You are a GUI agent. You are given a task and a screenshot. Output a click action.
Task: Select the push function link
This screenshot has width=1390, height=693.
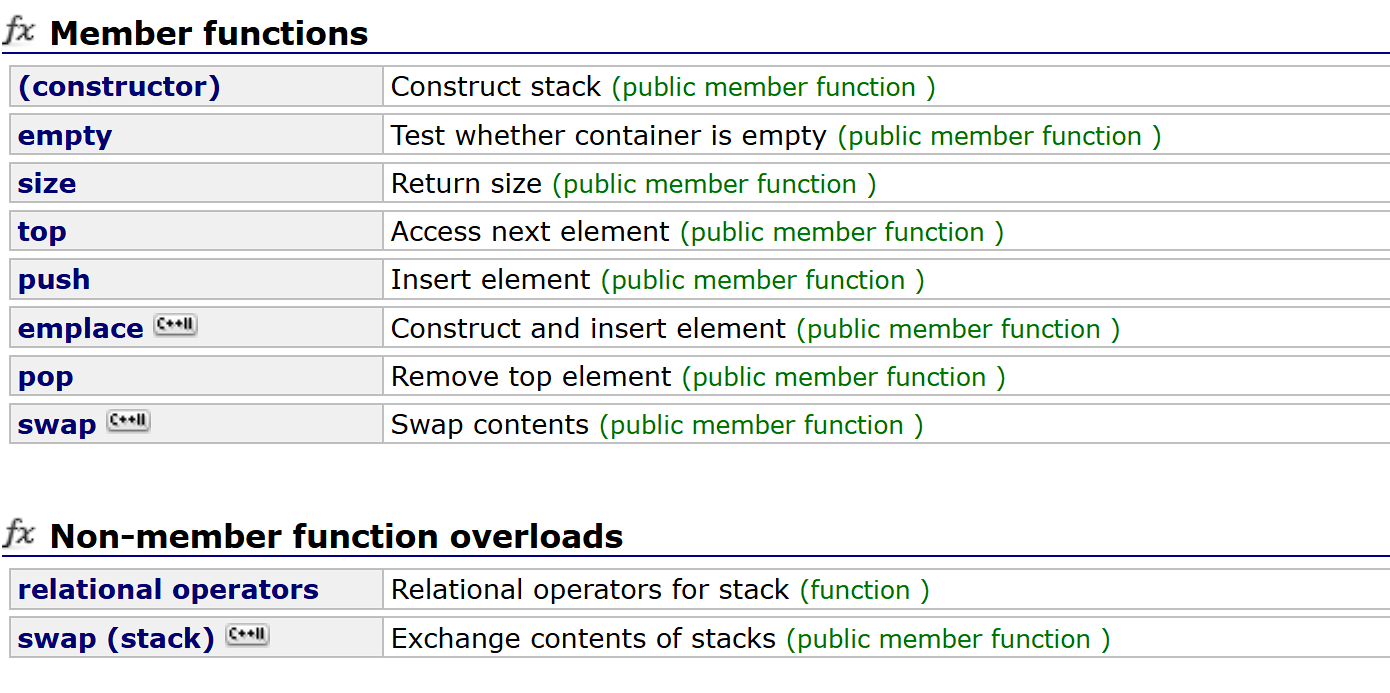point(54,280)
